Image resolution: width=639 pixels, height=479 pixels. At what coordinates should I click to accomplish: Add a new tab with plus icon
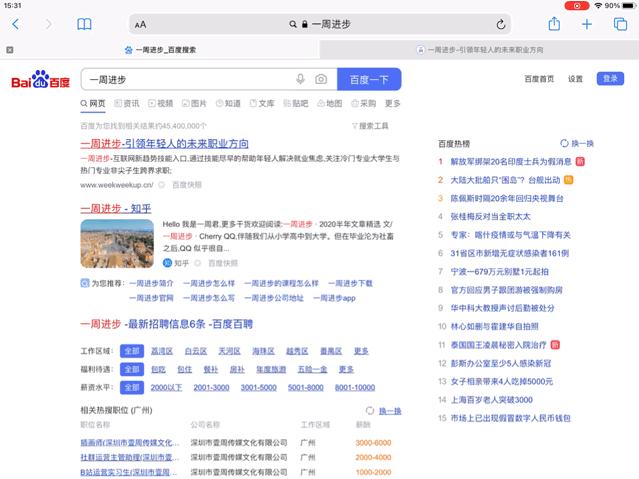tap(587, 24)
